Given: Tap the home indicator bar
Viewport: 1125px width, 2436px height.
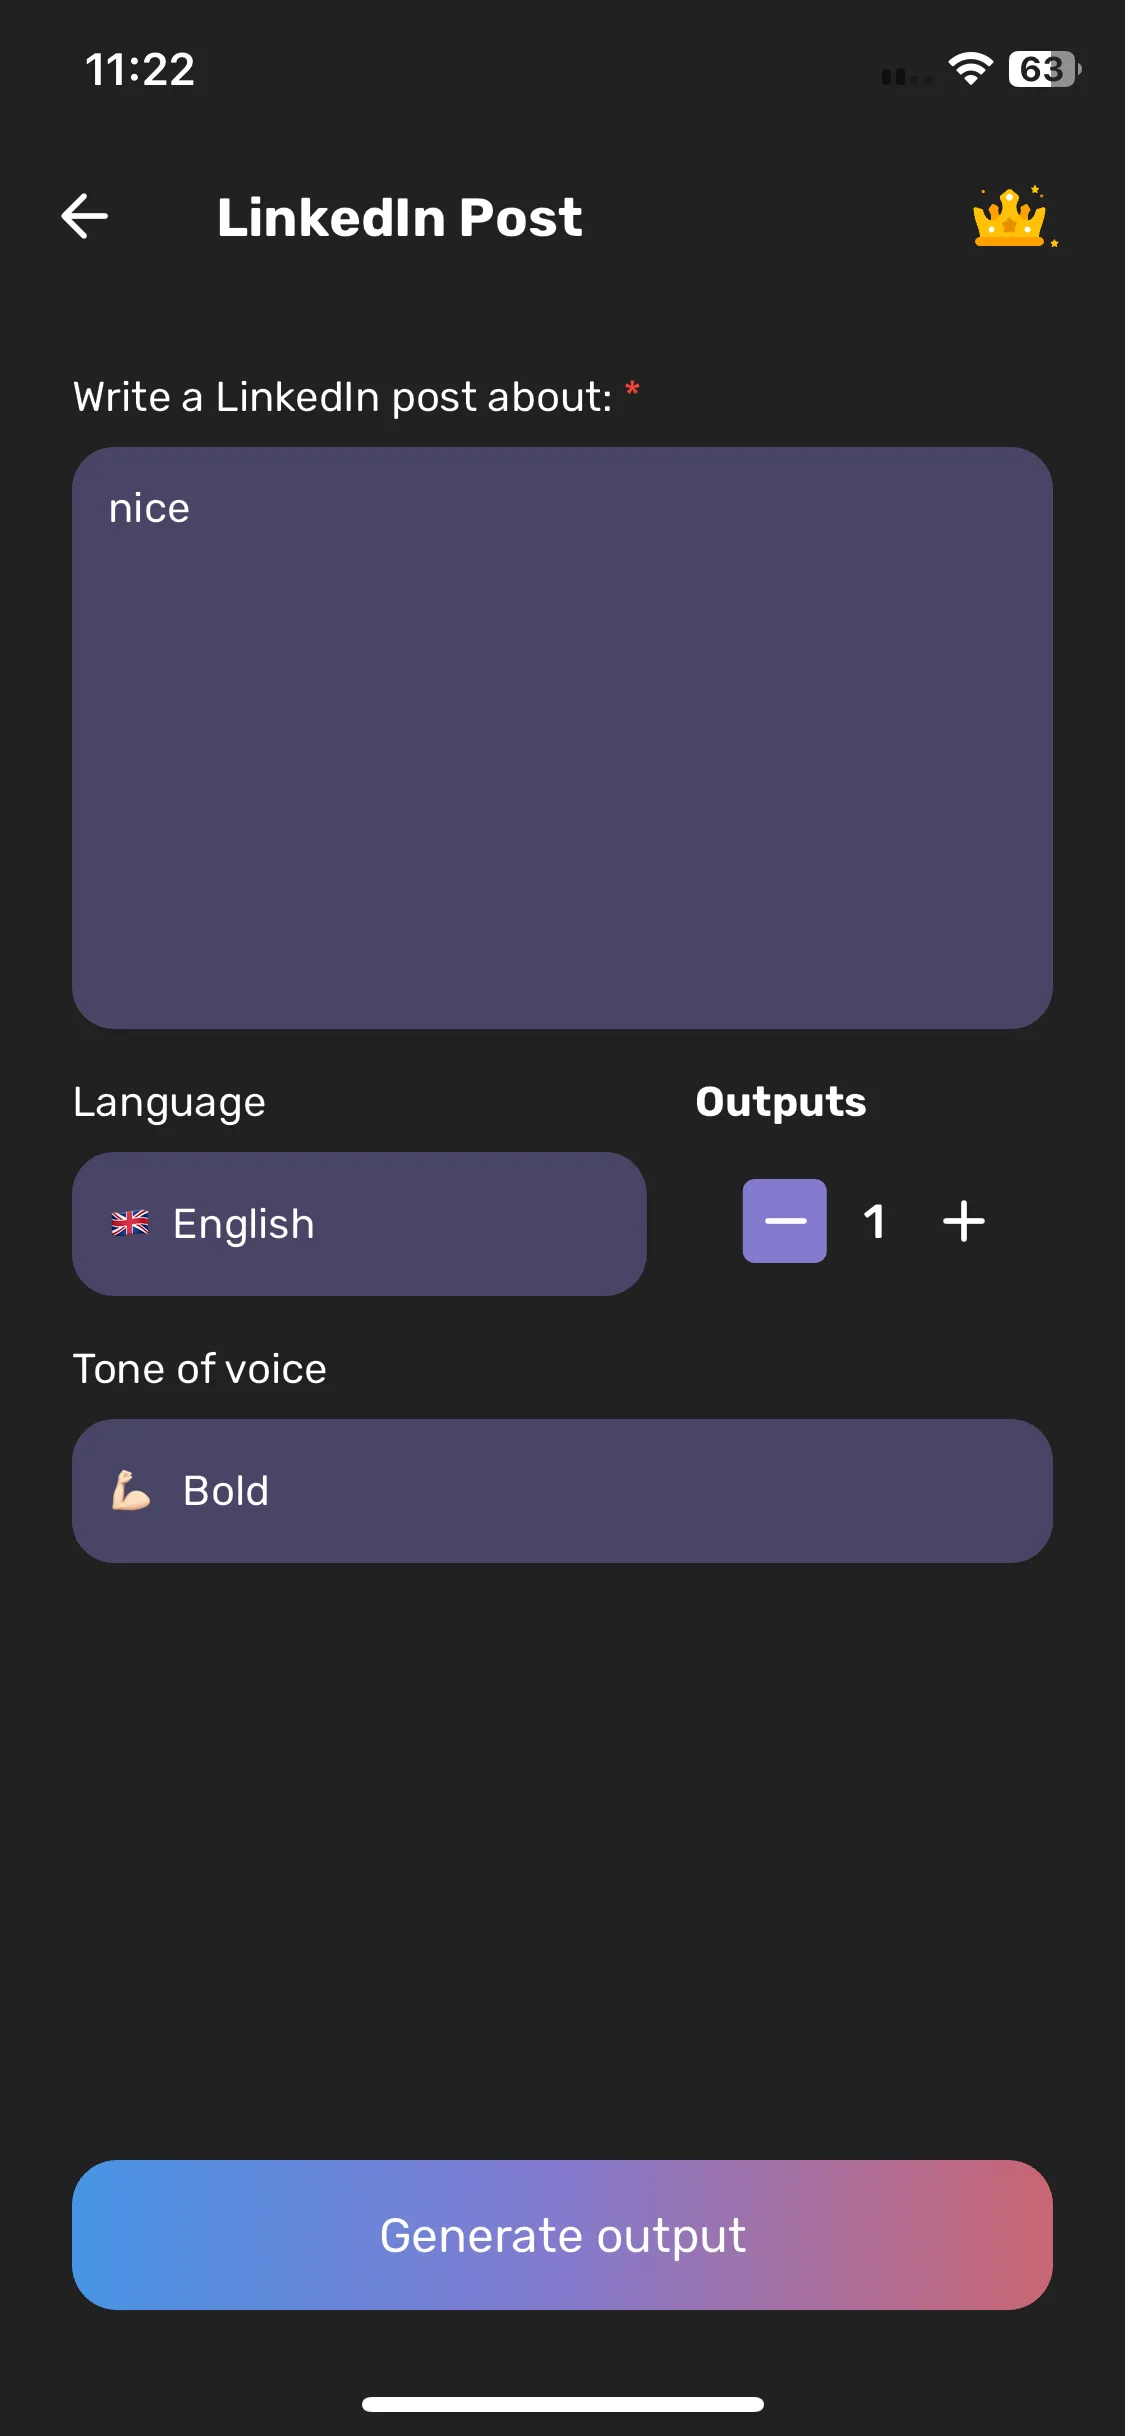Looking at the screenshot, I should pyautogui.click(x=562, y=2404).
